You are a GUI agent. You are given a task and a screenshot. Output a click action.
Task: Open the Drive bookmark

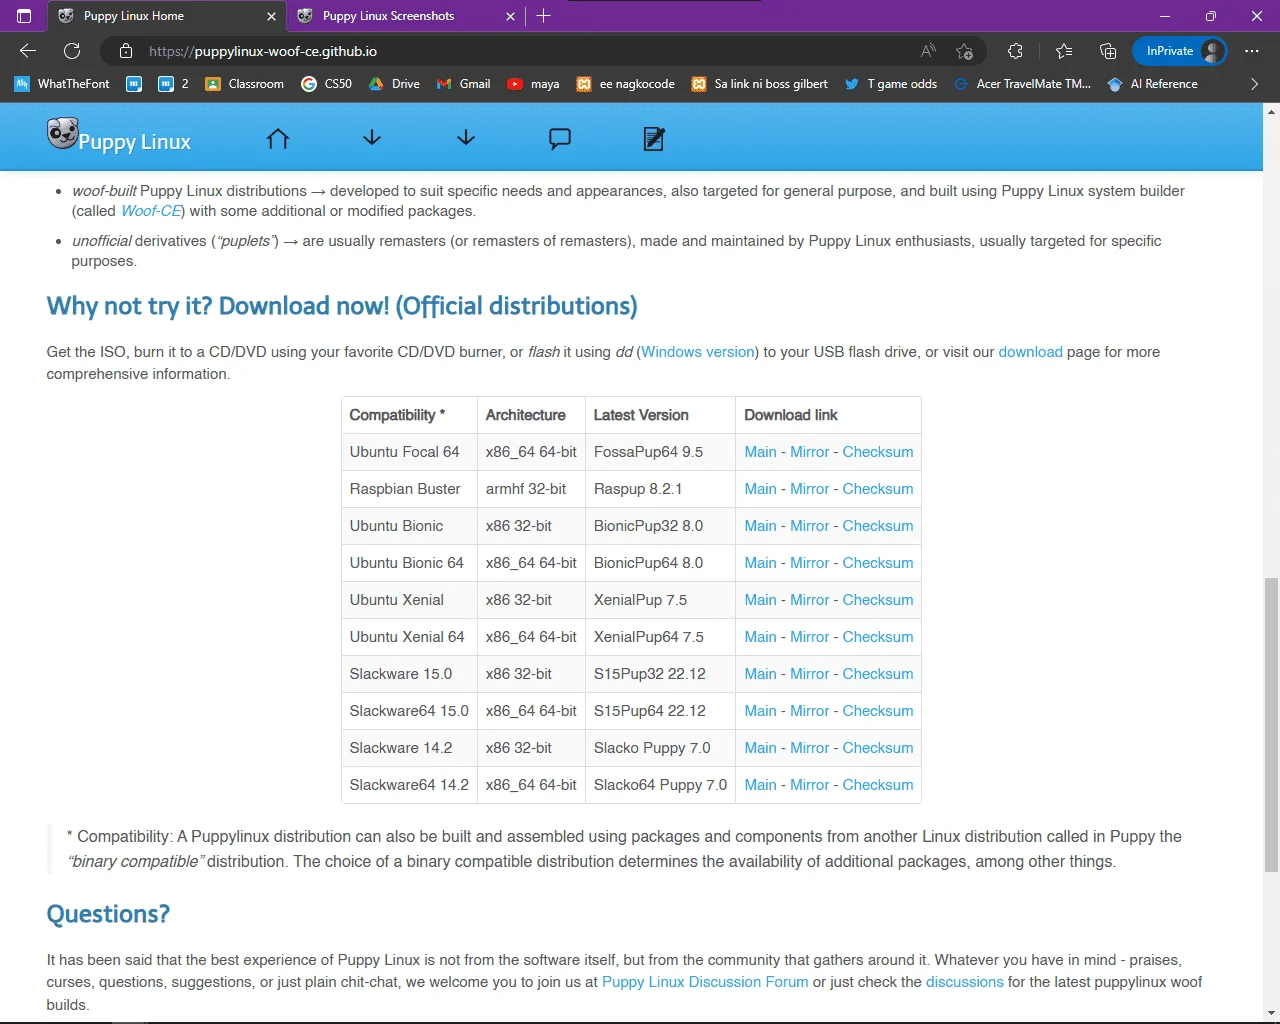394,84
